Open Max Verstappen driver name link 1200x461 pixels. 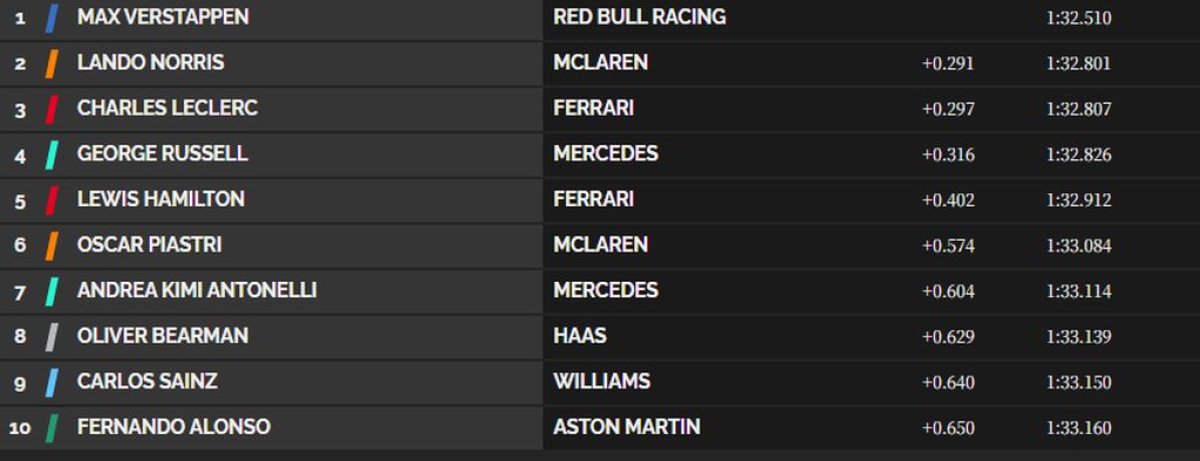point(163,17)
